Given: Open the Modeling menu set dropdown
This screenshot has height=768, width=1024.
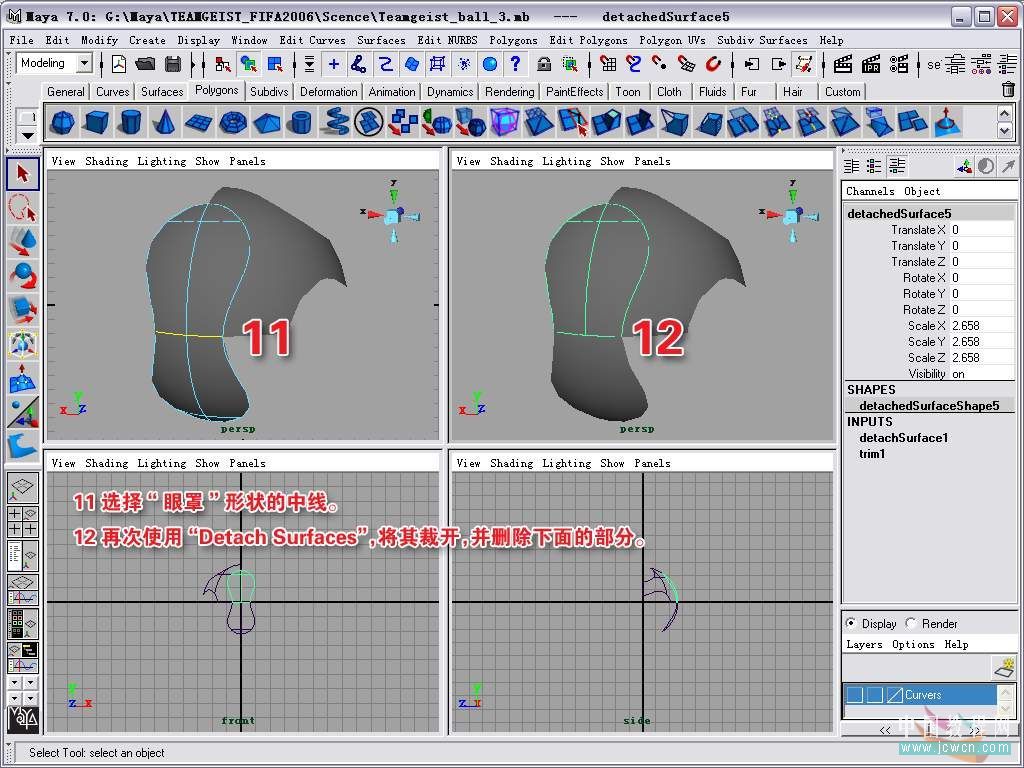Looking at the screenshot, I should tap(84, 63).
